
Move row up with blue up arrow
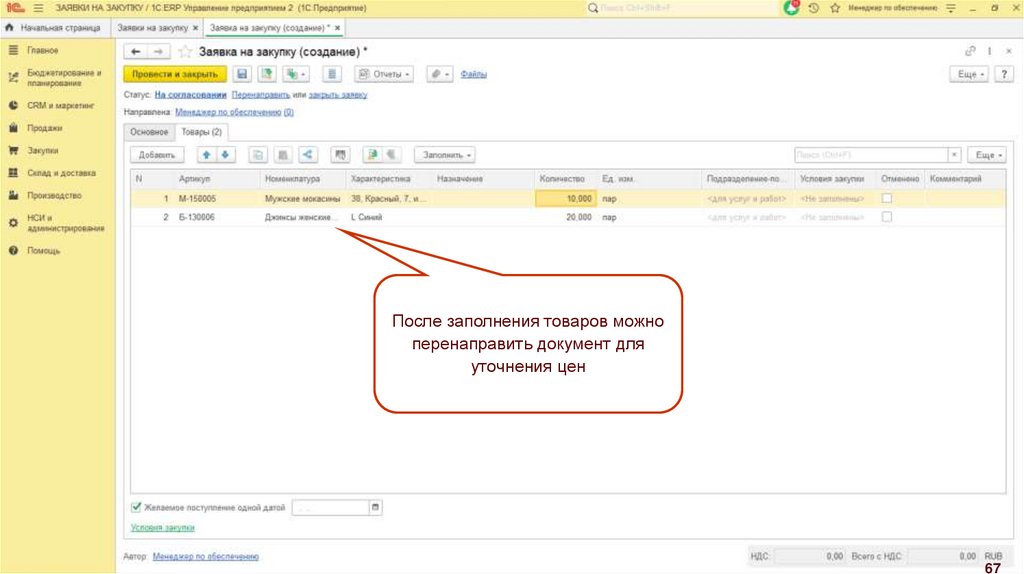206,155
